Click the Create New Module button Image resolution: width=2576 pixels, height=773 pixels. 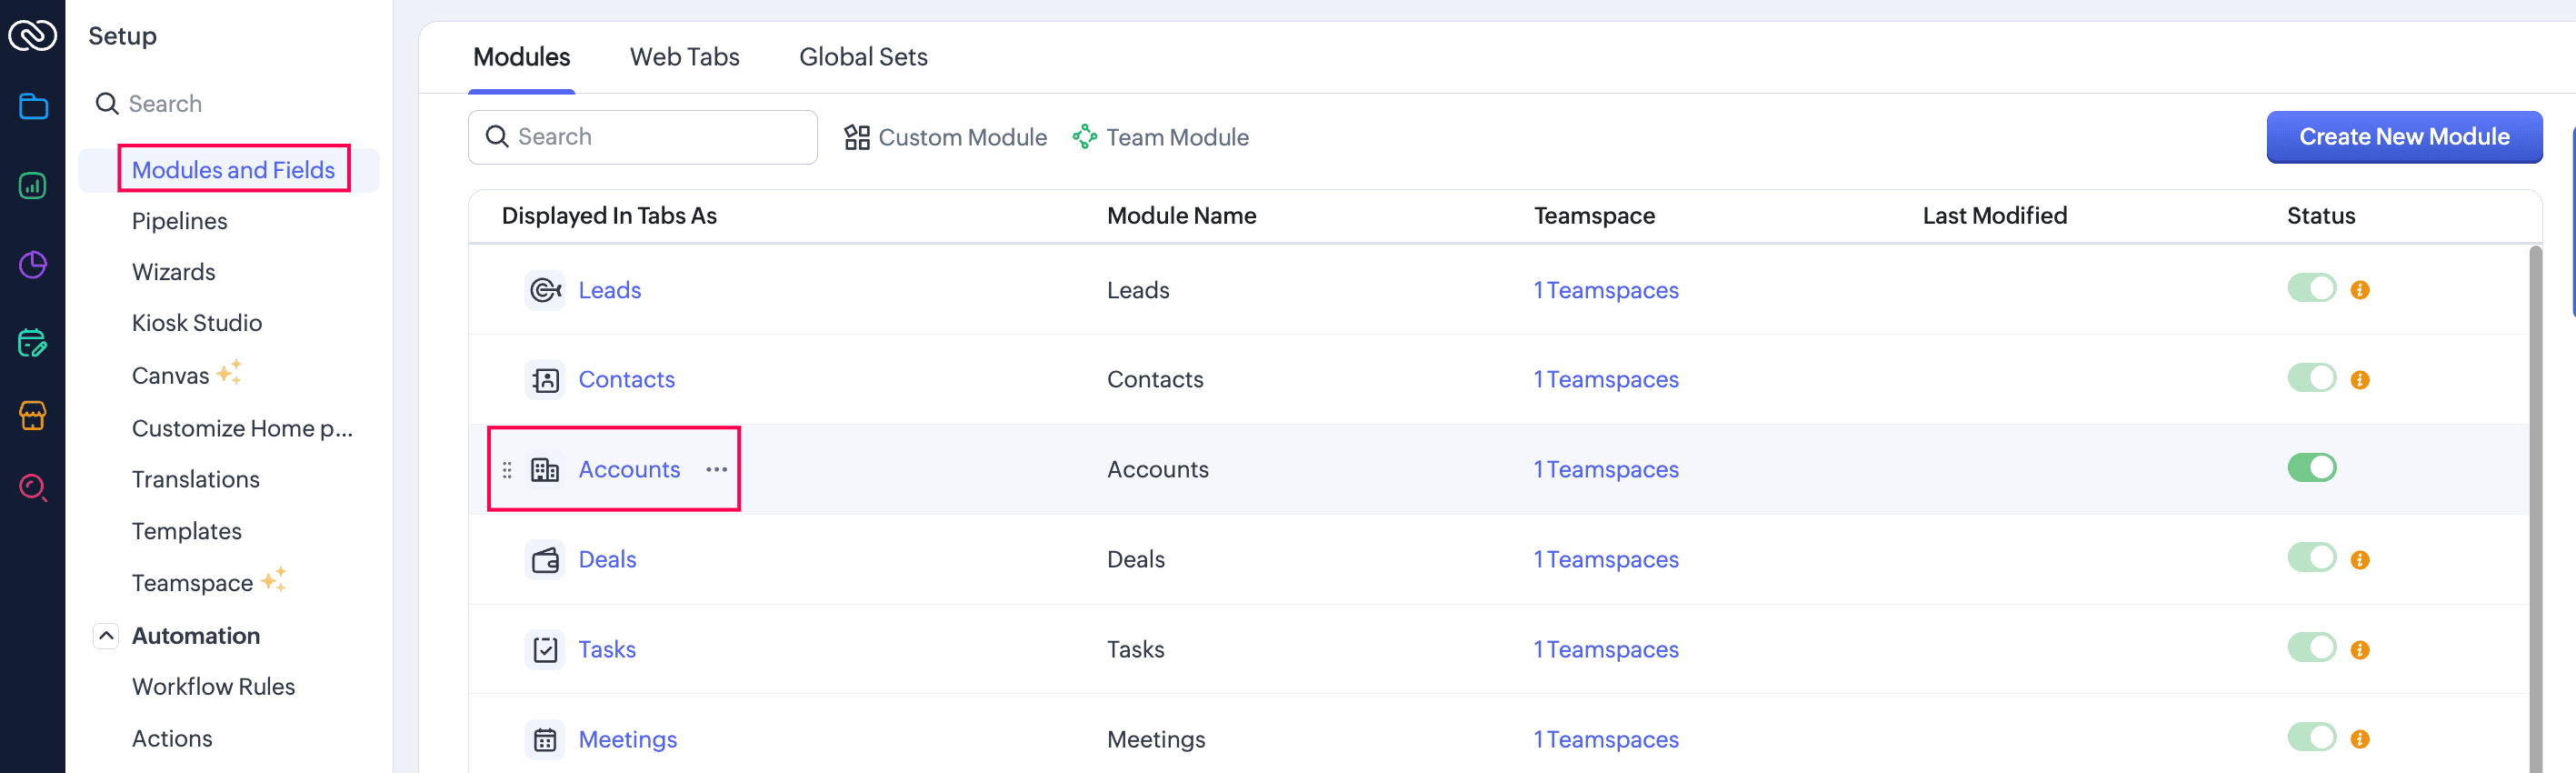tap(2405, 137)
